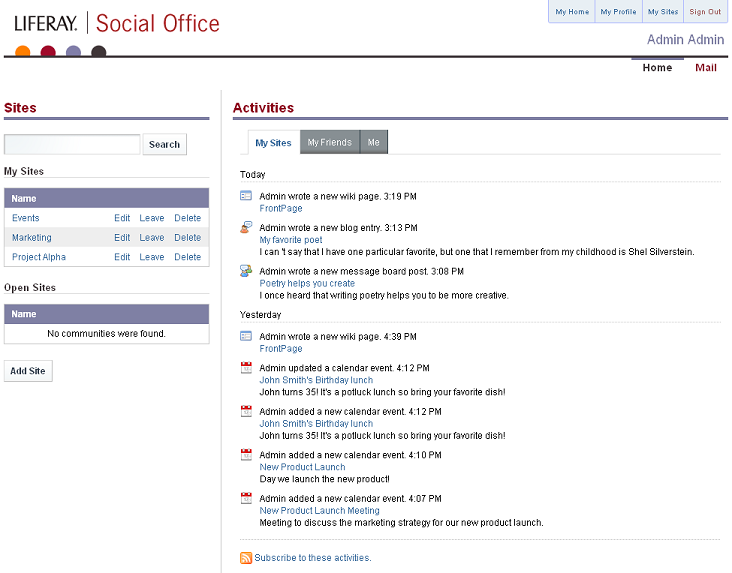Sign Out using the top bar
Screen dimensions: 732x573
(705, 12)
